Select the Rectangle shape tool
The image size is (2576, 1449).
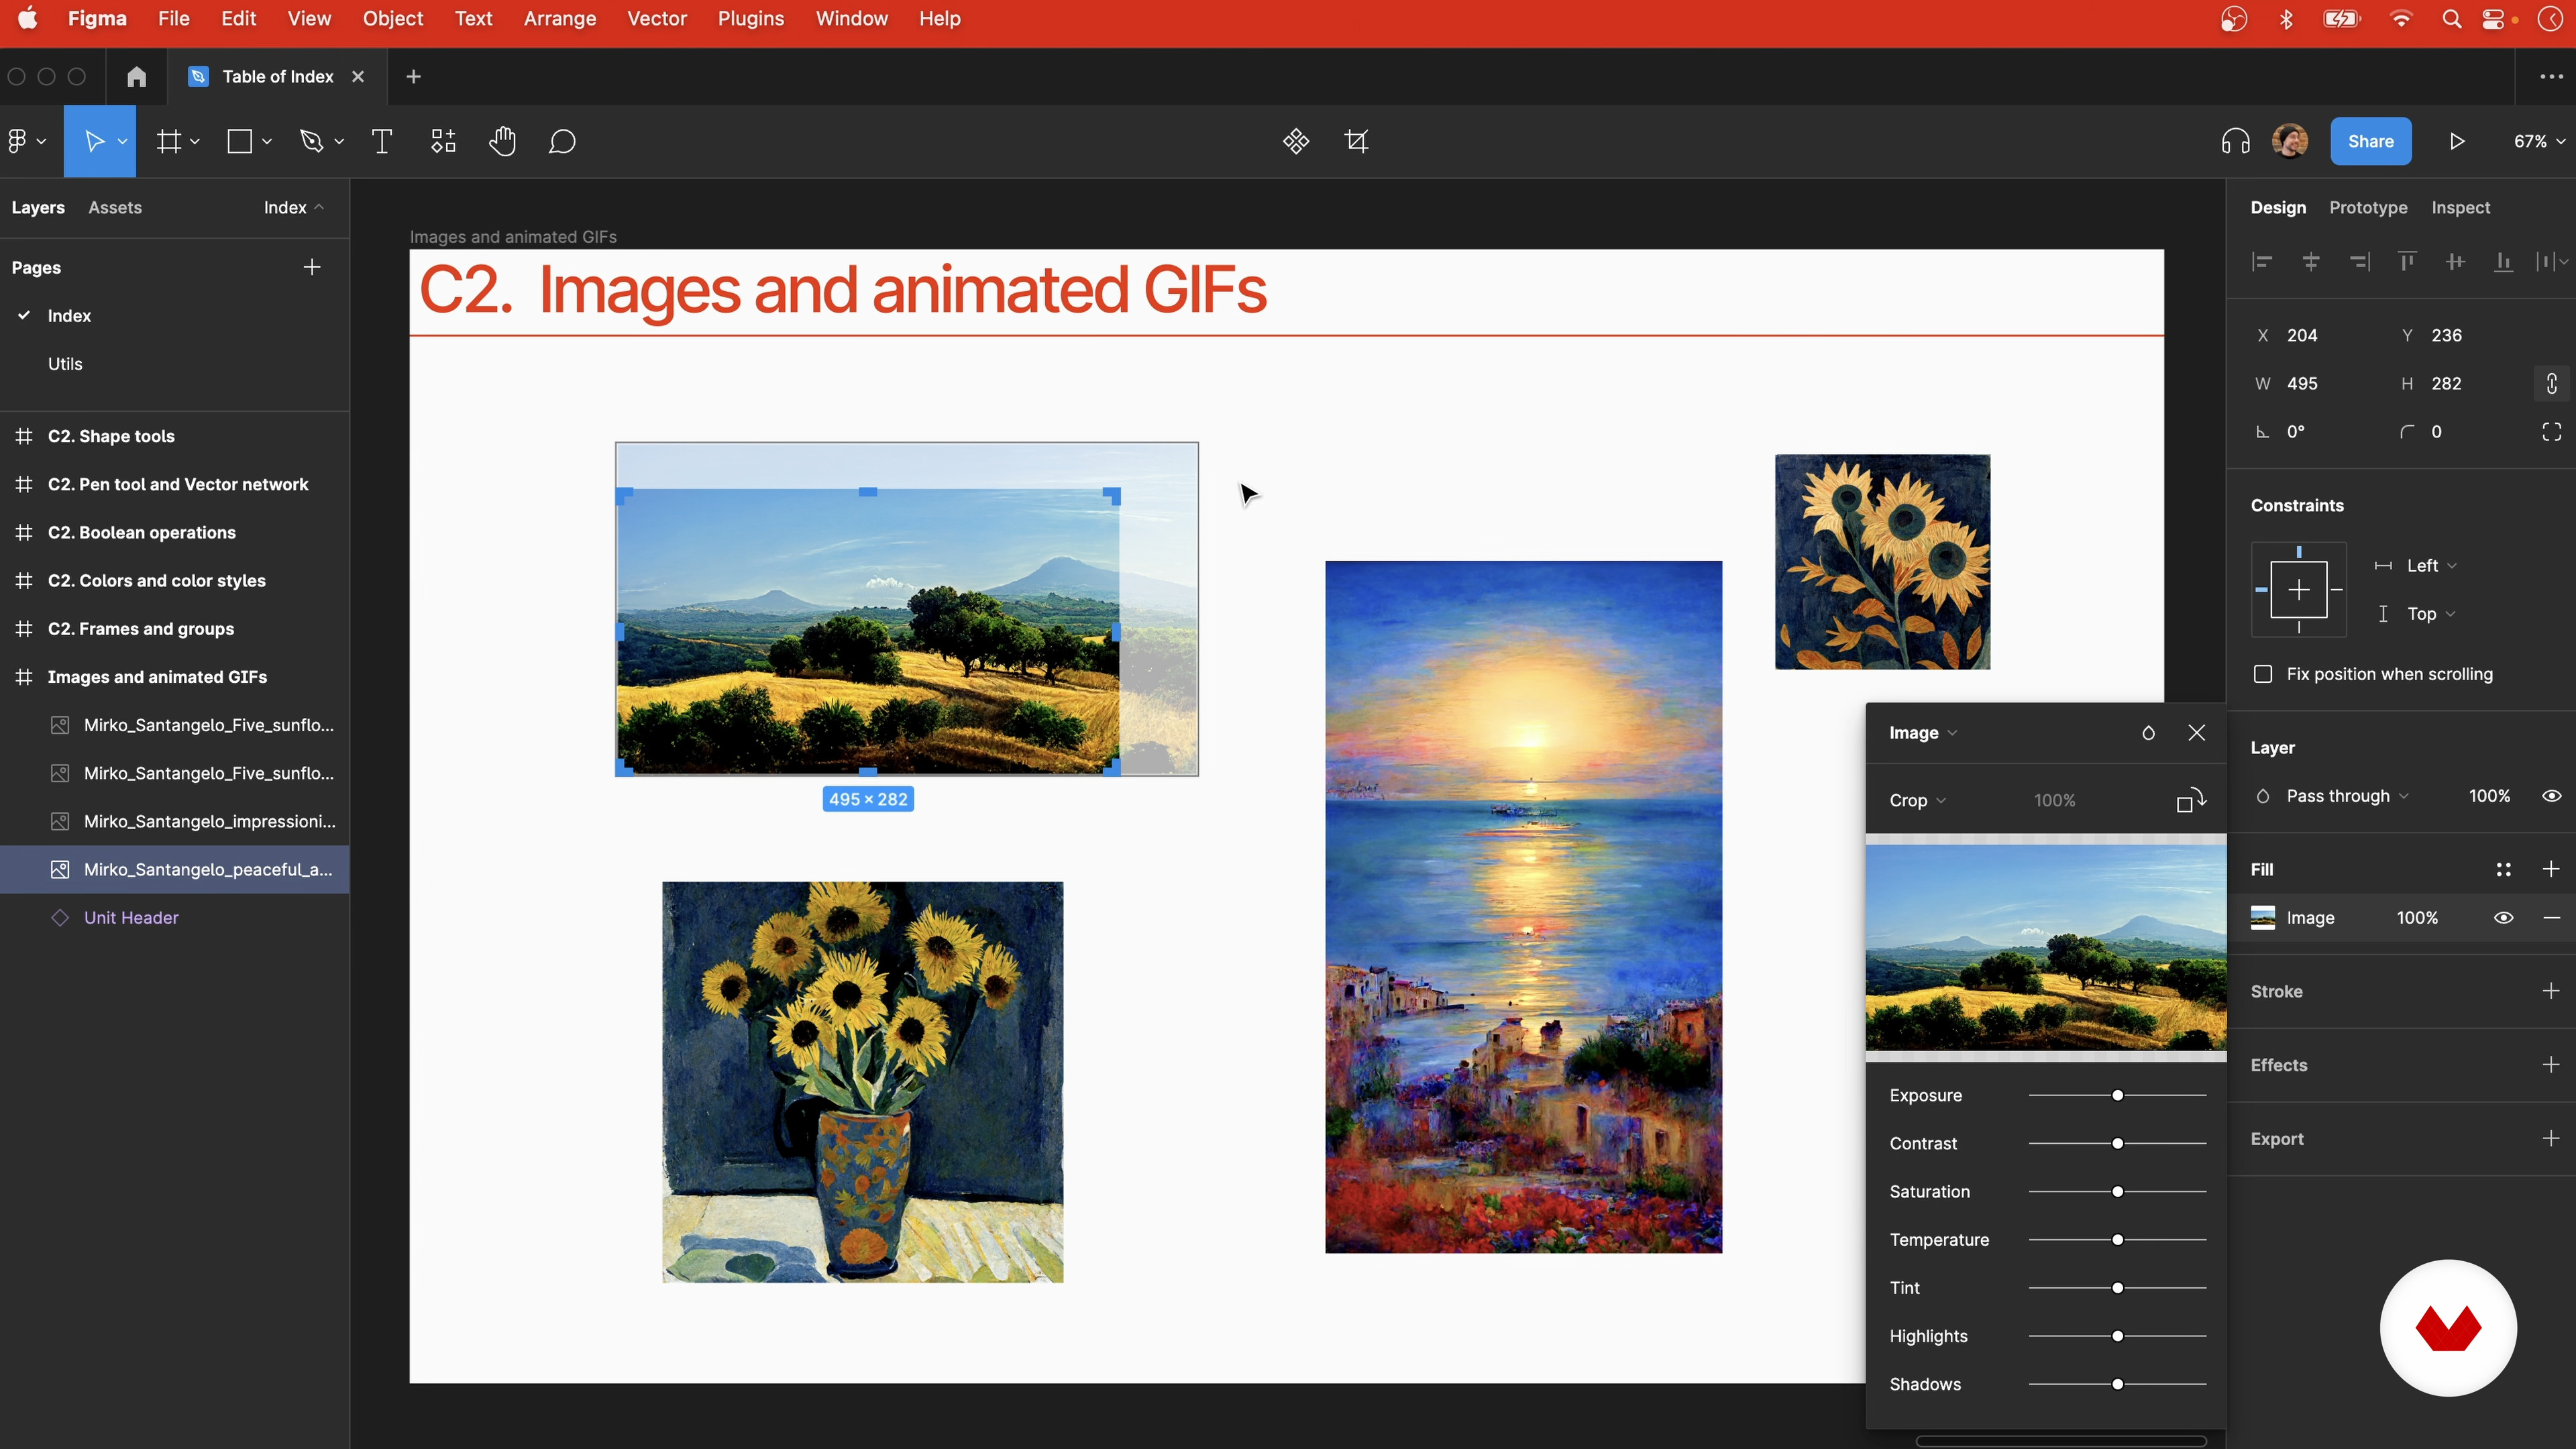point(240,141)
